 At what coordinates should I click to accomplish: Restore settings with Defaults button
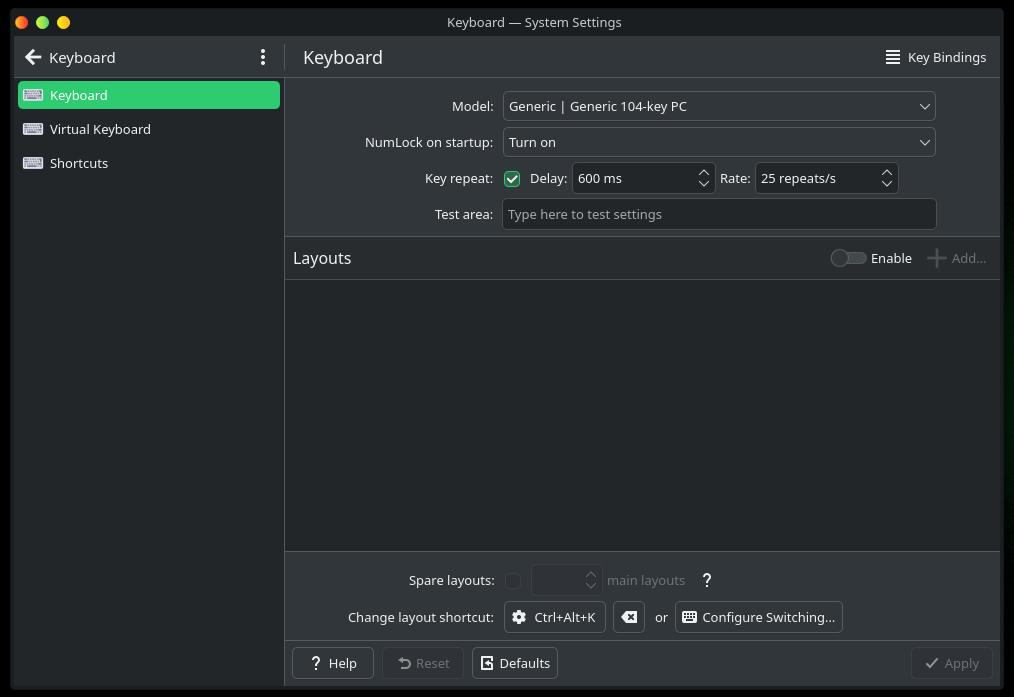(514, 663)
